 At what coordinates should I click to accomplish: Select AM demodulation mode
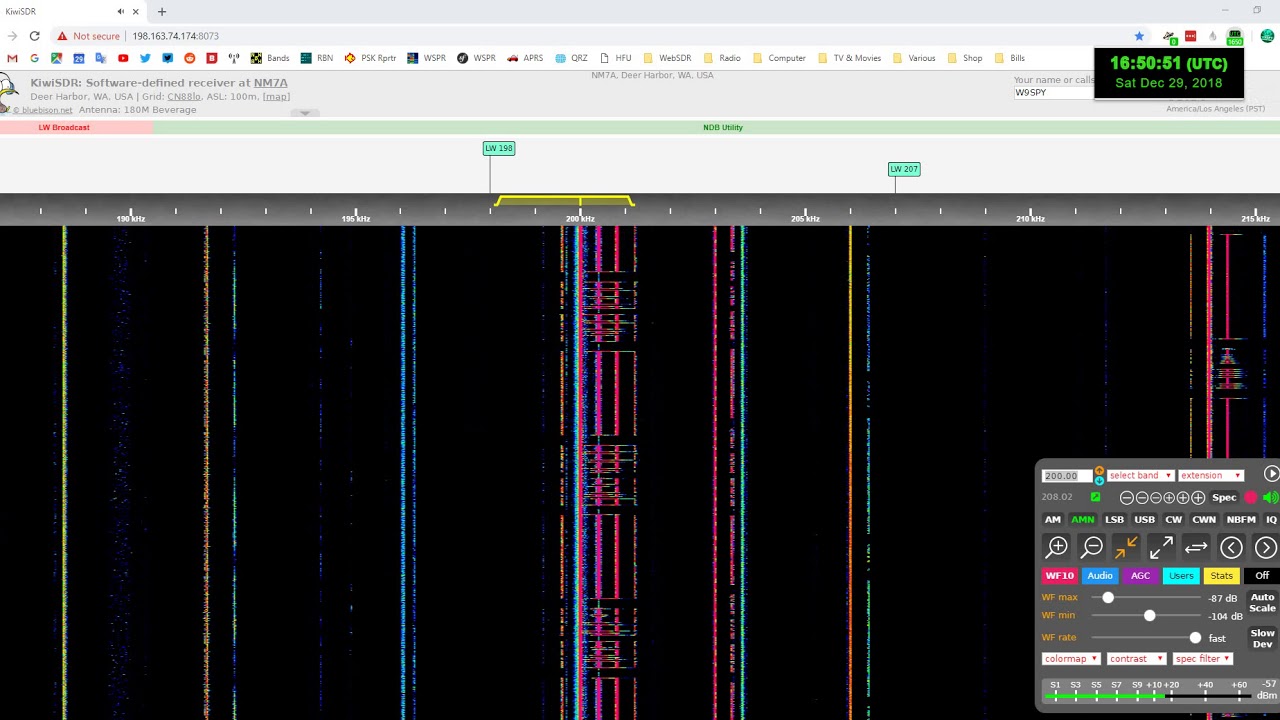1053,519
